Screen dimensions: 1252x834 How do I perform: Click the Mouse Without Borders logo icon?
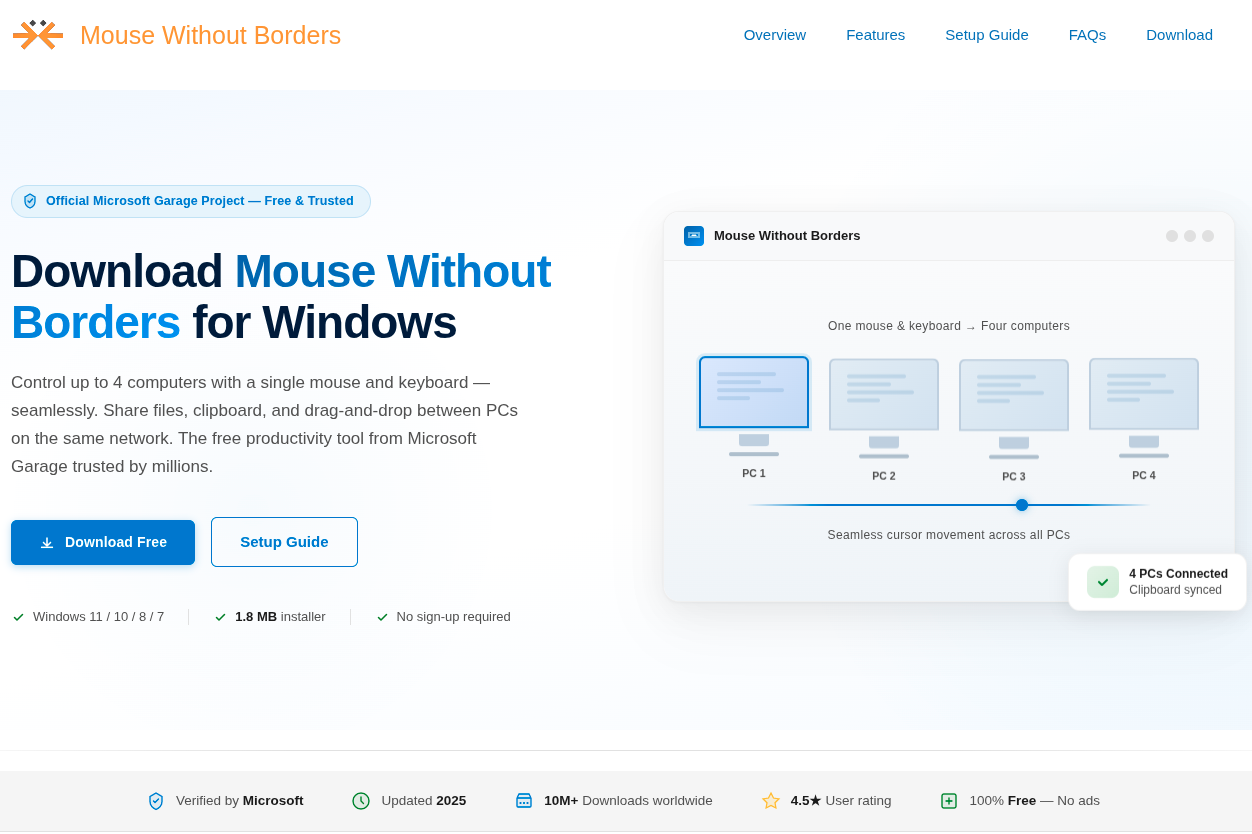coord(38,35)
